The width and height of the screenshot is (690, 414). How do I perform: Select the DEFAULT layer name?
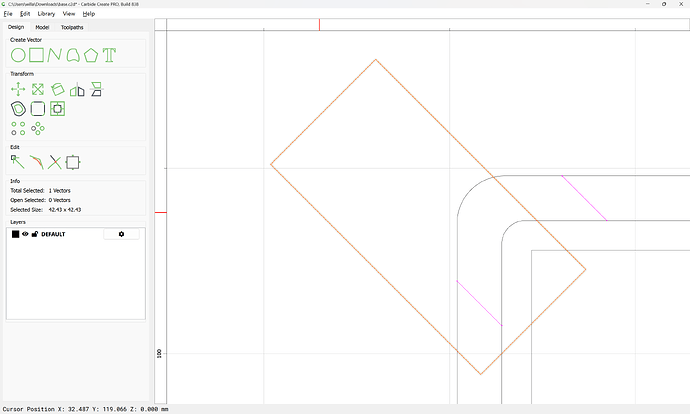pyautogui.click(x=53, y=234)
